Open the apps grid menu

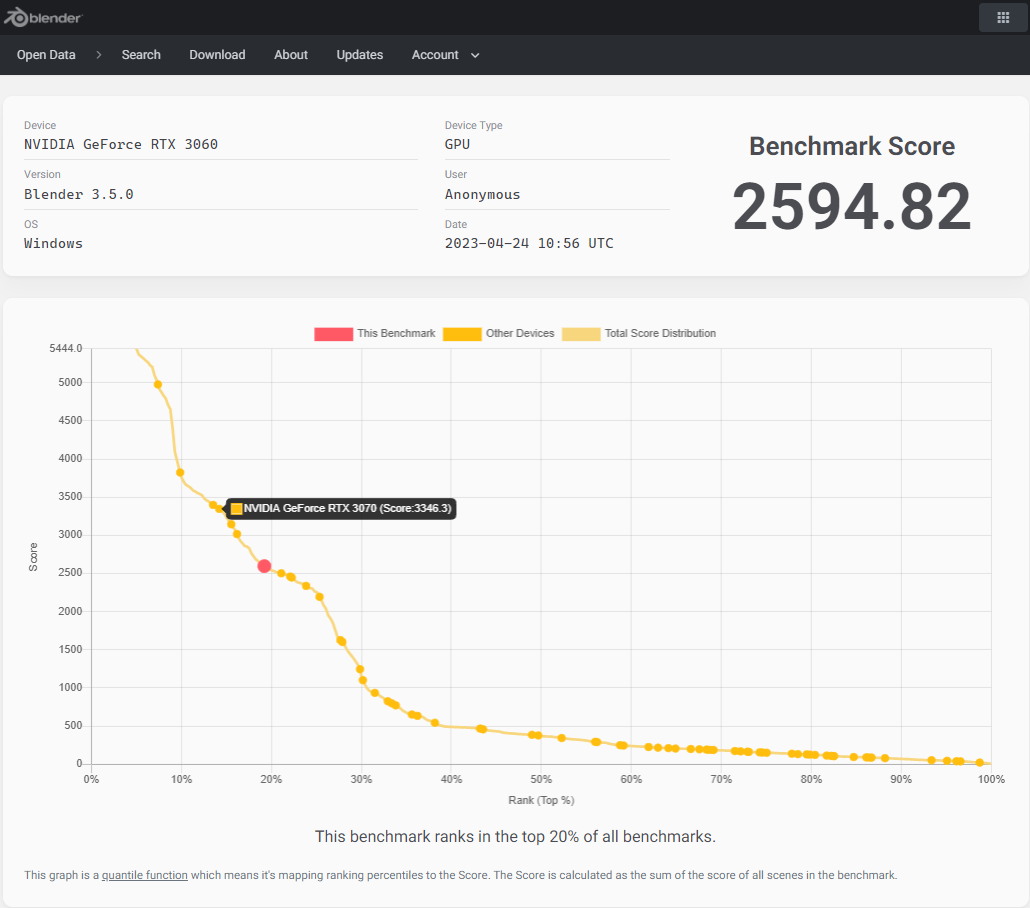[x=1002, y=18]
